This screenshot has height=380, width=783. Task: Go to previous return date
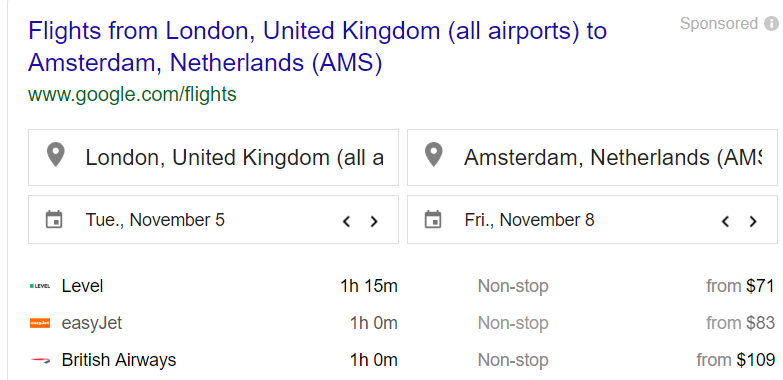725,221
